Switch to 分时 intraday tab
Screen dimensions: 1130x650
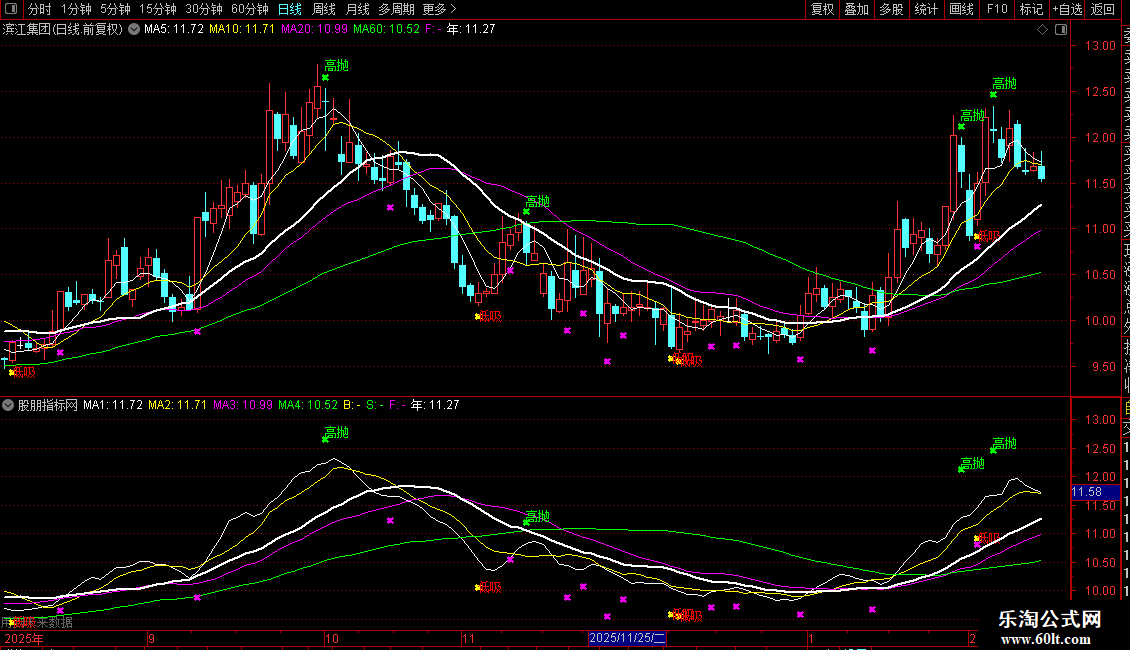coord(40,9)
